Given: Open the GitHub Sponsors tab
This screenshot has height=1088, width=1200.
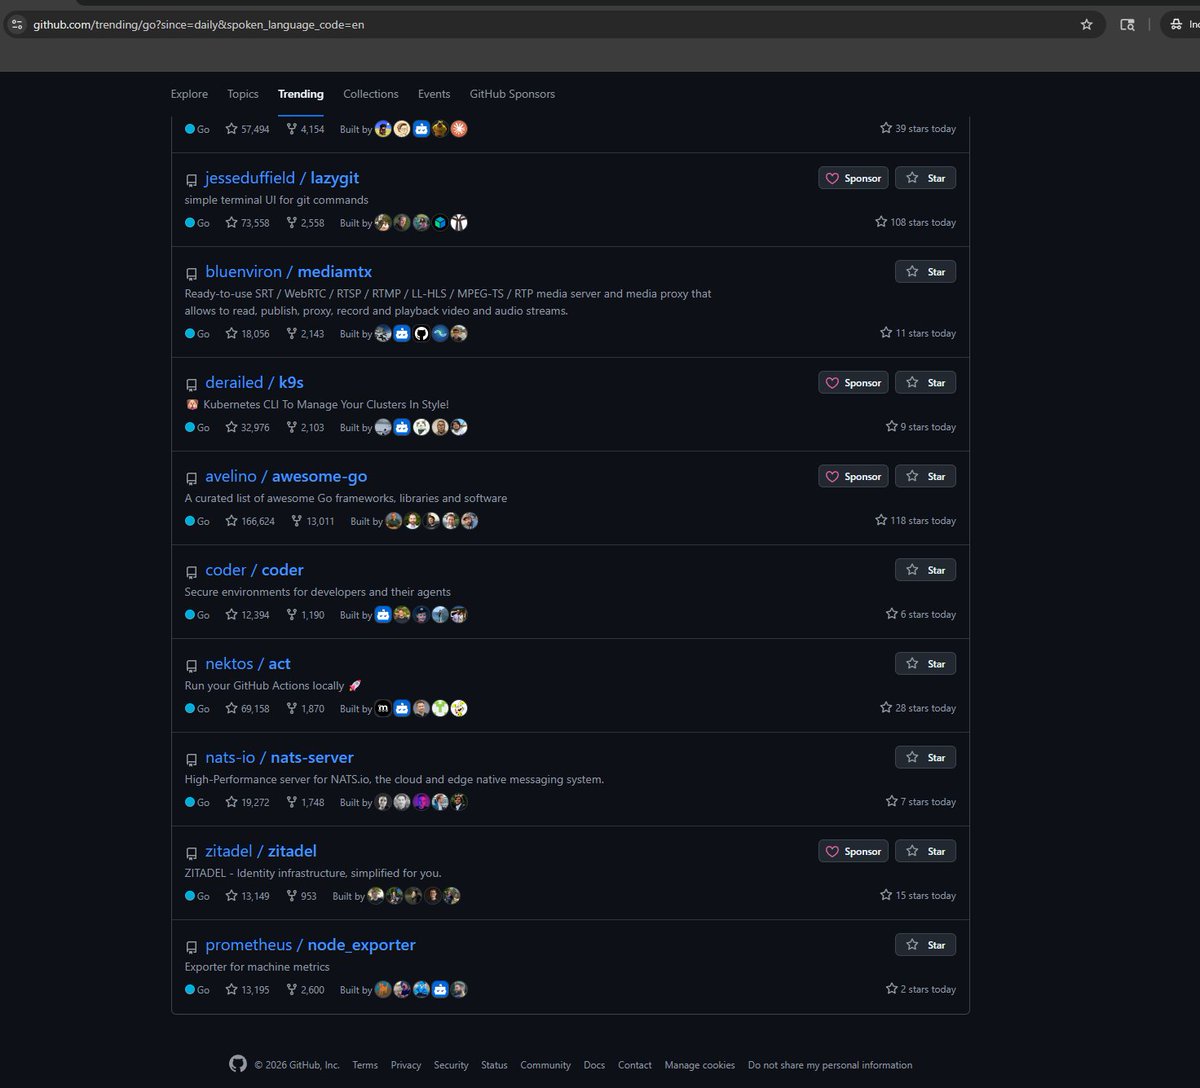Looking at the screenshot, I should tap(512, 94).
